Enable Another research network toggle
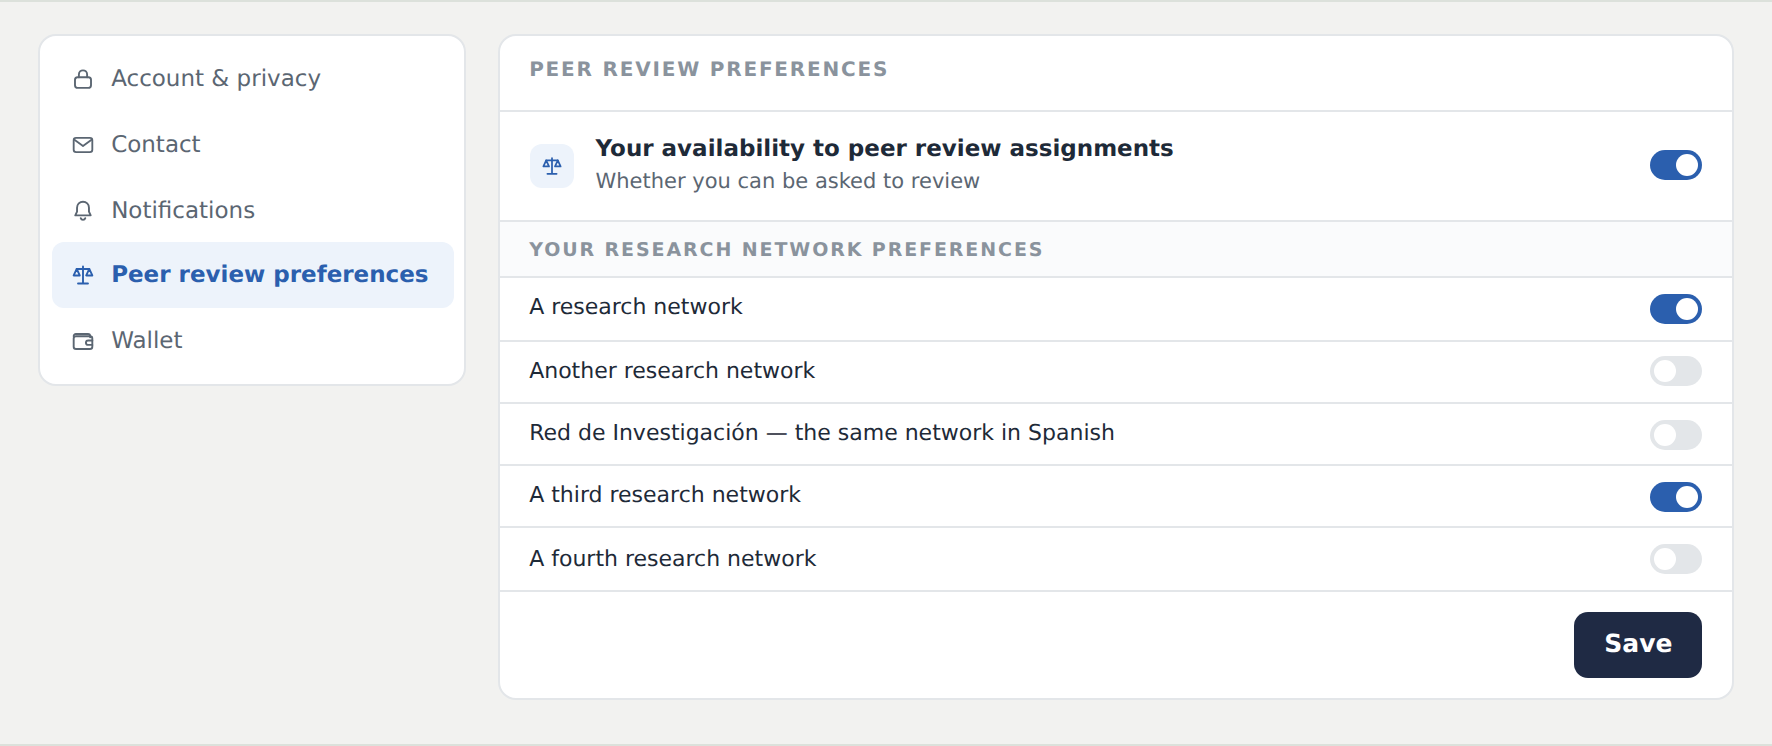The width and height of the screenshot is (1772, 746). pos(1676,371)
